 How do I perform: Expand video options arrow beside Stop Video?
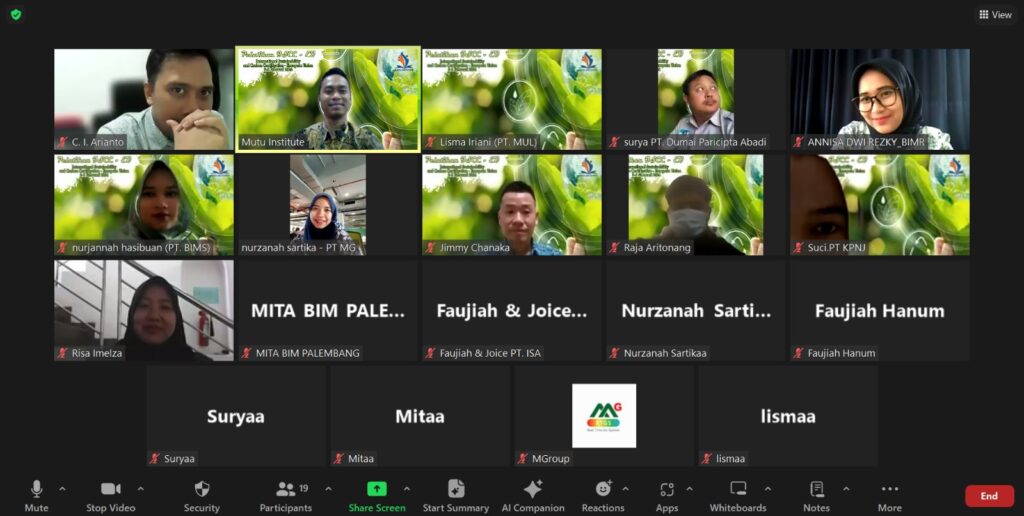tap(140, 489)
